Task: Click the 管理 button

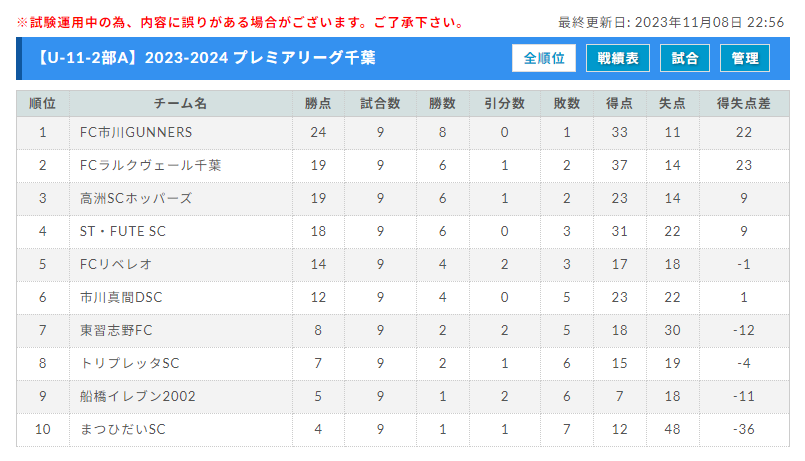Action: [744, 59]
